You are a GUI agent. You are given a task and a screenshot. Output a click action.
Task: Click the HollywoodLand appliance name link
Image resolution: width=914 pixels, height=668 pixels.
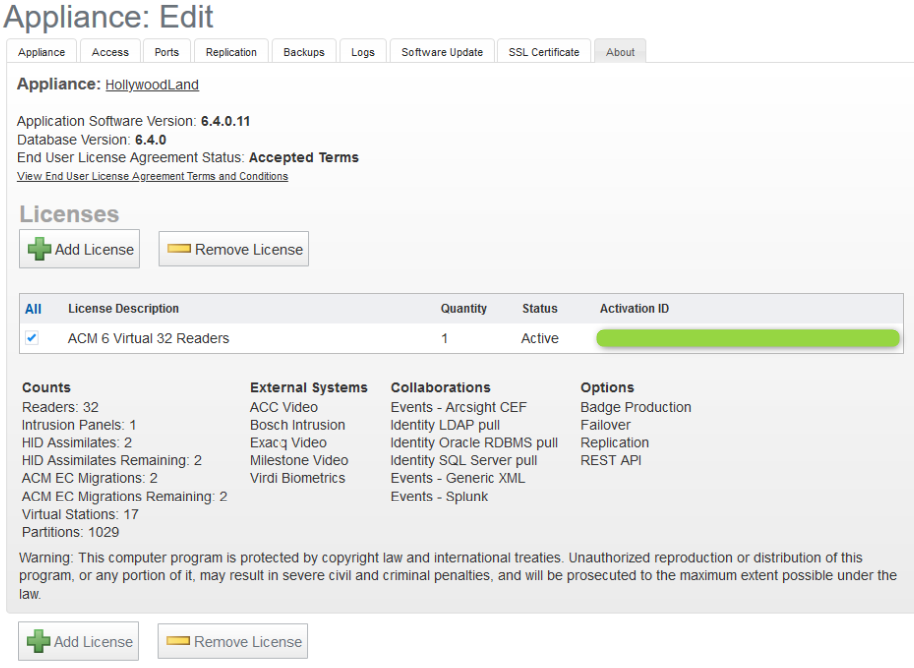coord(152,85)
